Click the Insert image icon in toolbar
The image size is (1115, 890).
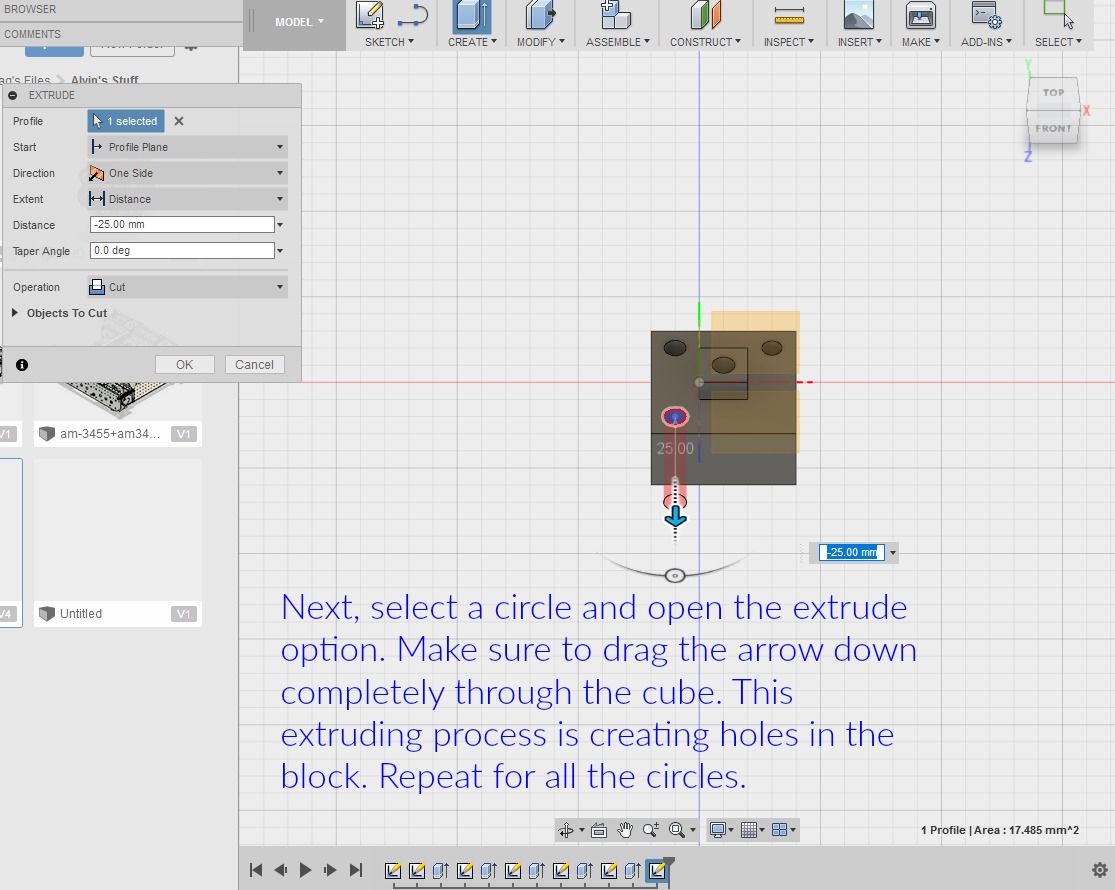859,15
